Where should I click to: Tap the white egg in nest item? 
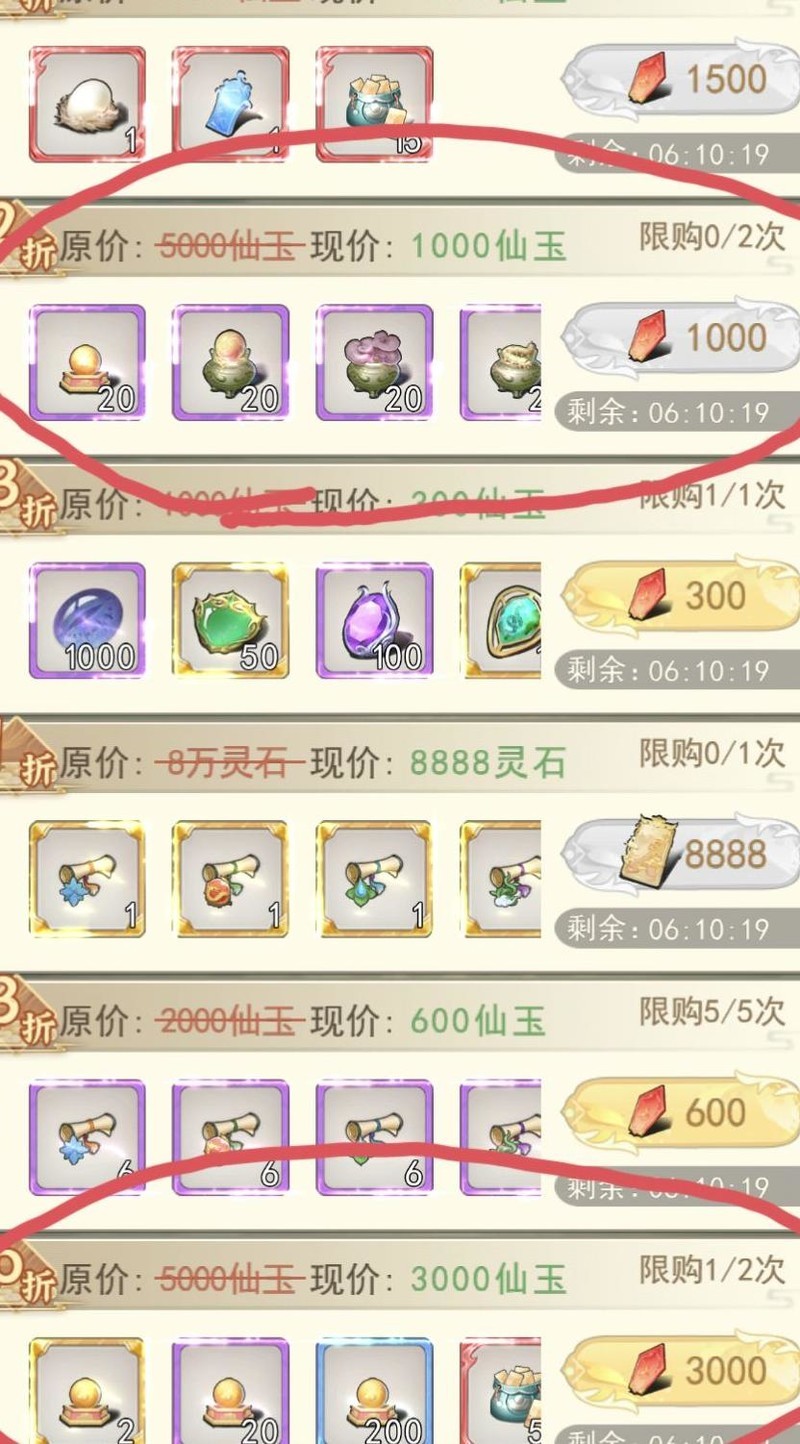click(87, 104)
